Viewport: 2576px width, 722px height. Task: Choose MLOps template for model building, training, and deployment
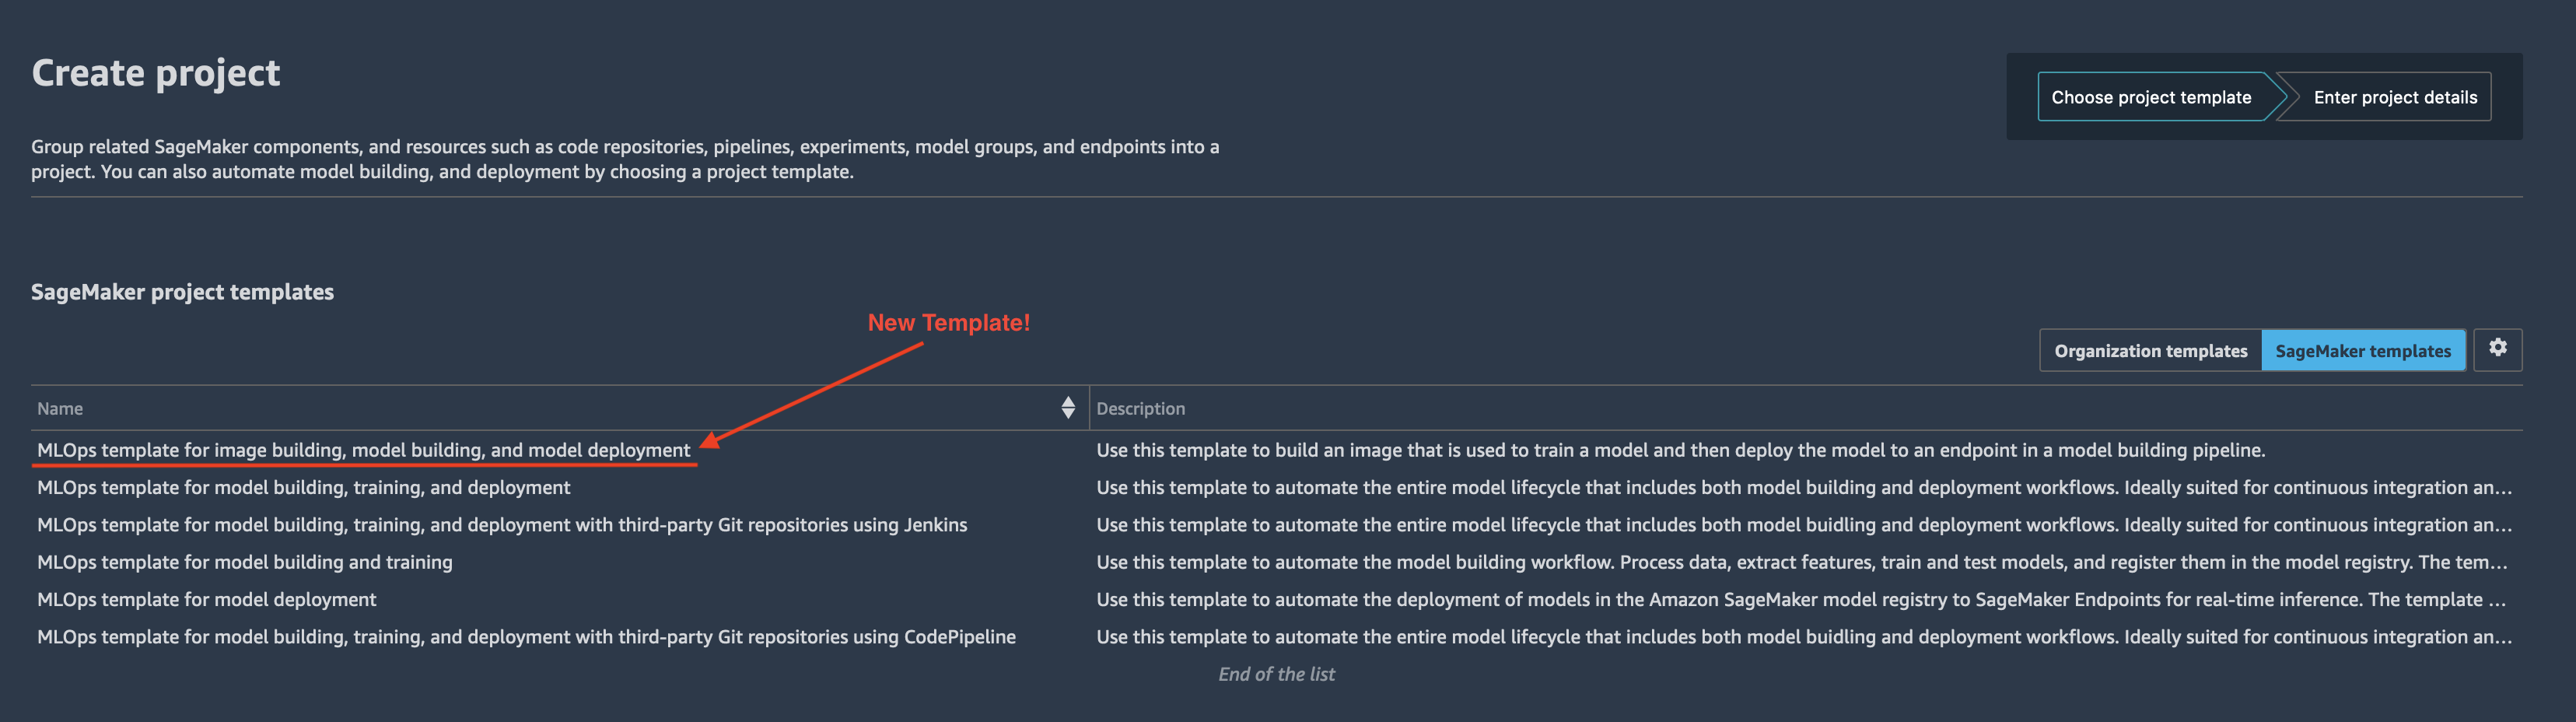pos(303,488)
